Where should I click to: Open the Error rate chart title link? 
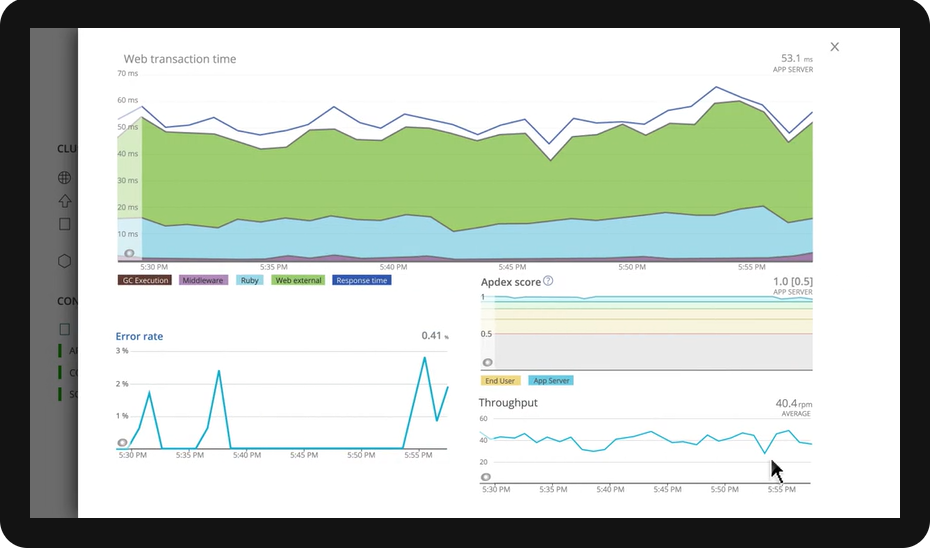point(139,336)
